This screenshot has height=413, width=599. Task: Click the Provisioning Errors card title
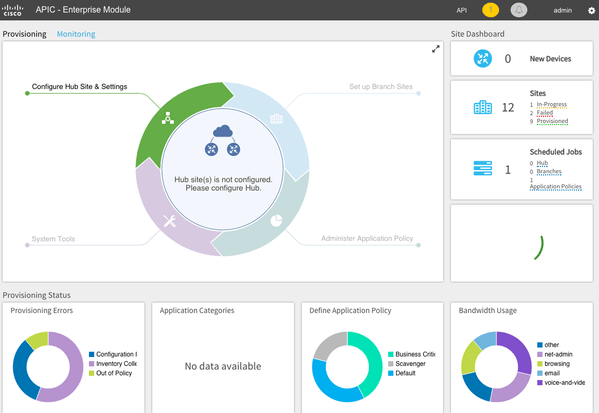42,311
